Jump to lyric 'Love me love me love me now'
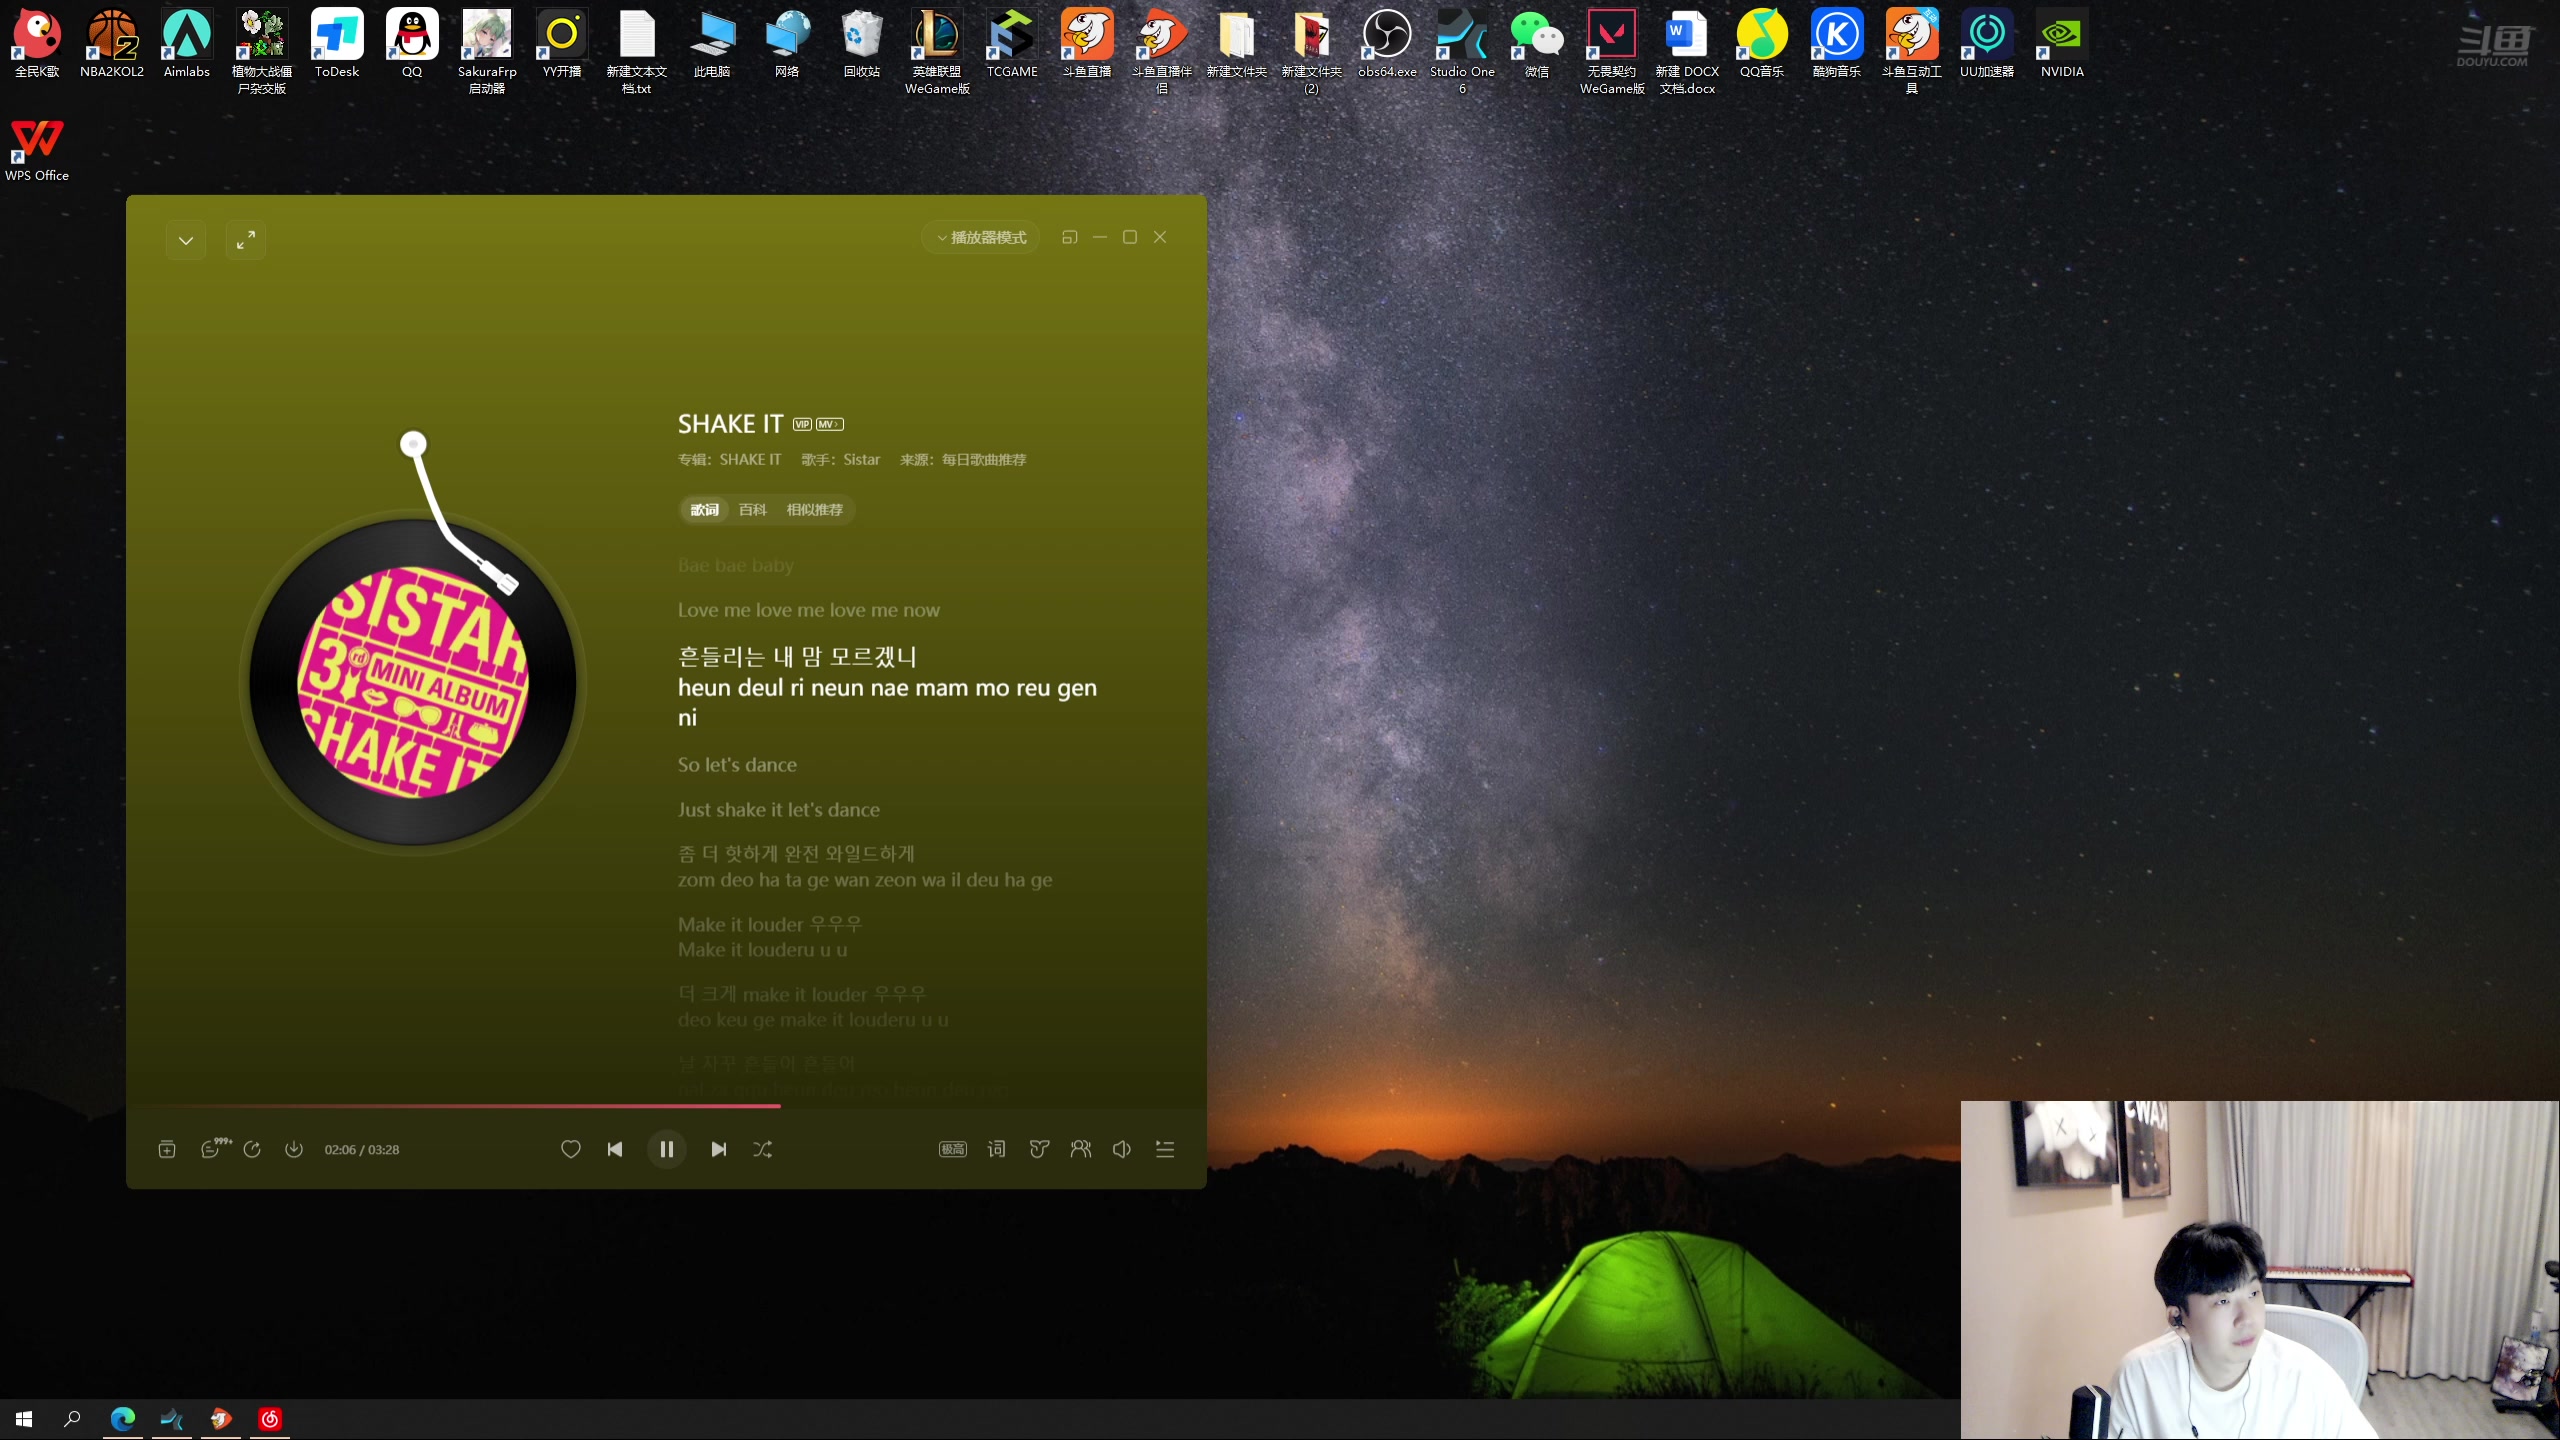 tap(808, 610)
